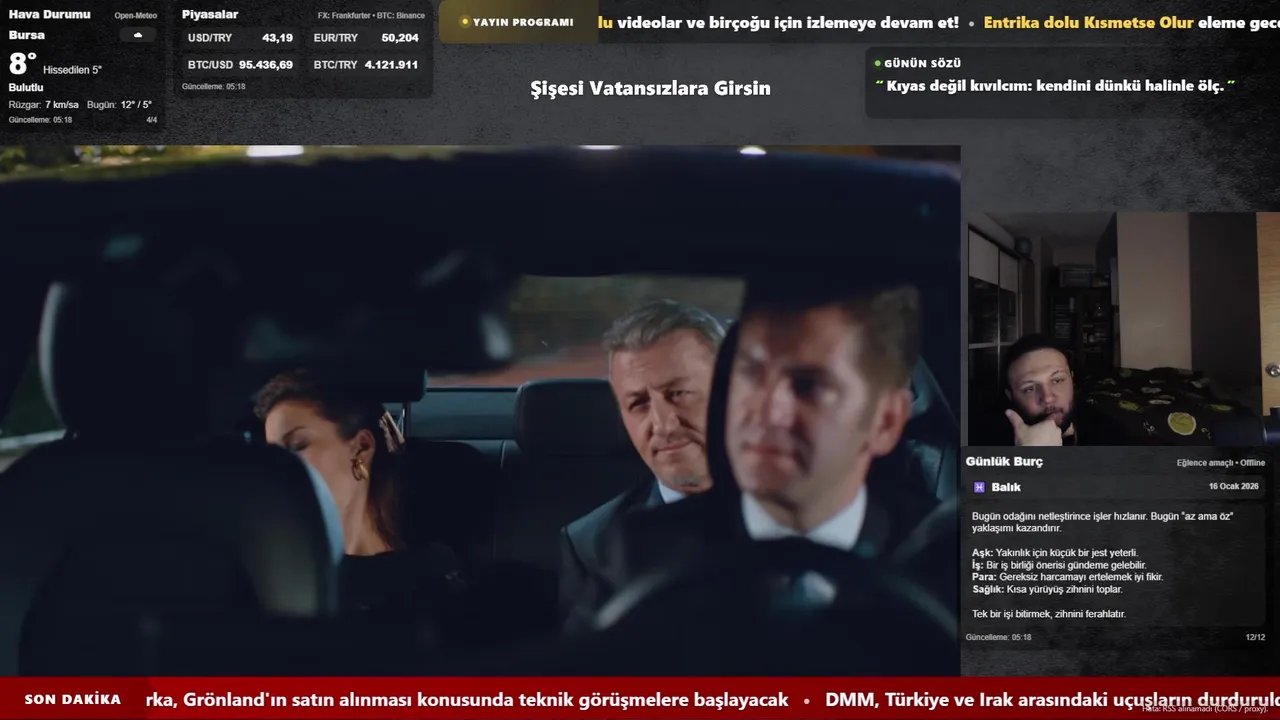Click the Piyasalar widget title
Screen dimensions: 1280x720
(210, 14)
